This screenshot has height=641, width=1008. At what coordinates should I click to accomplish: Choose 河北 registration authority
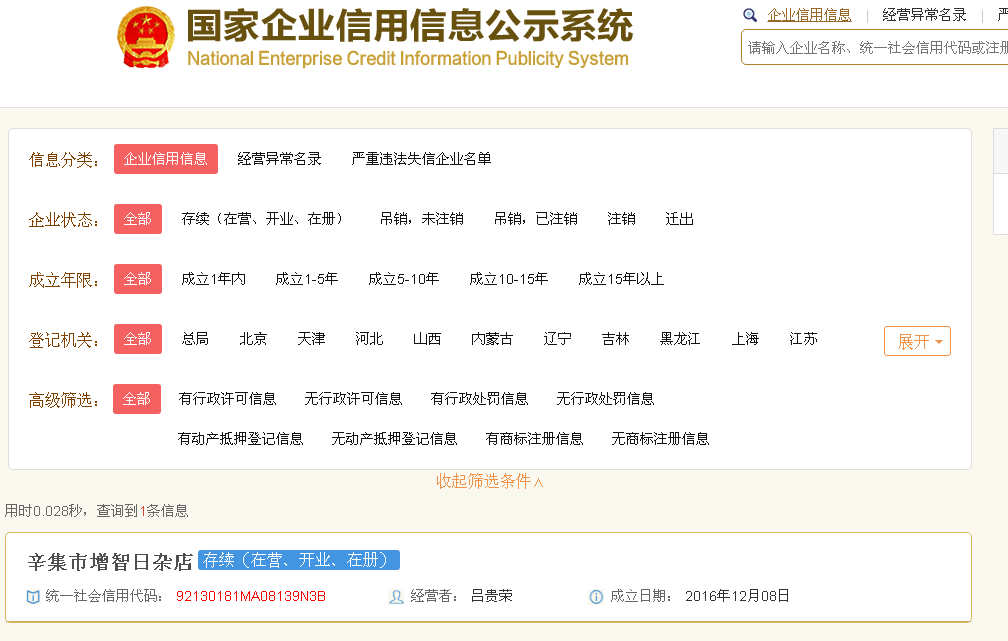pos(369,339)
